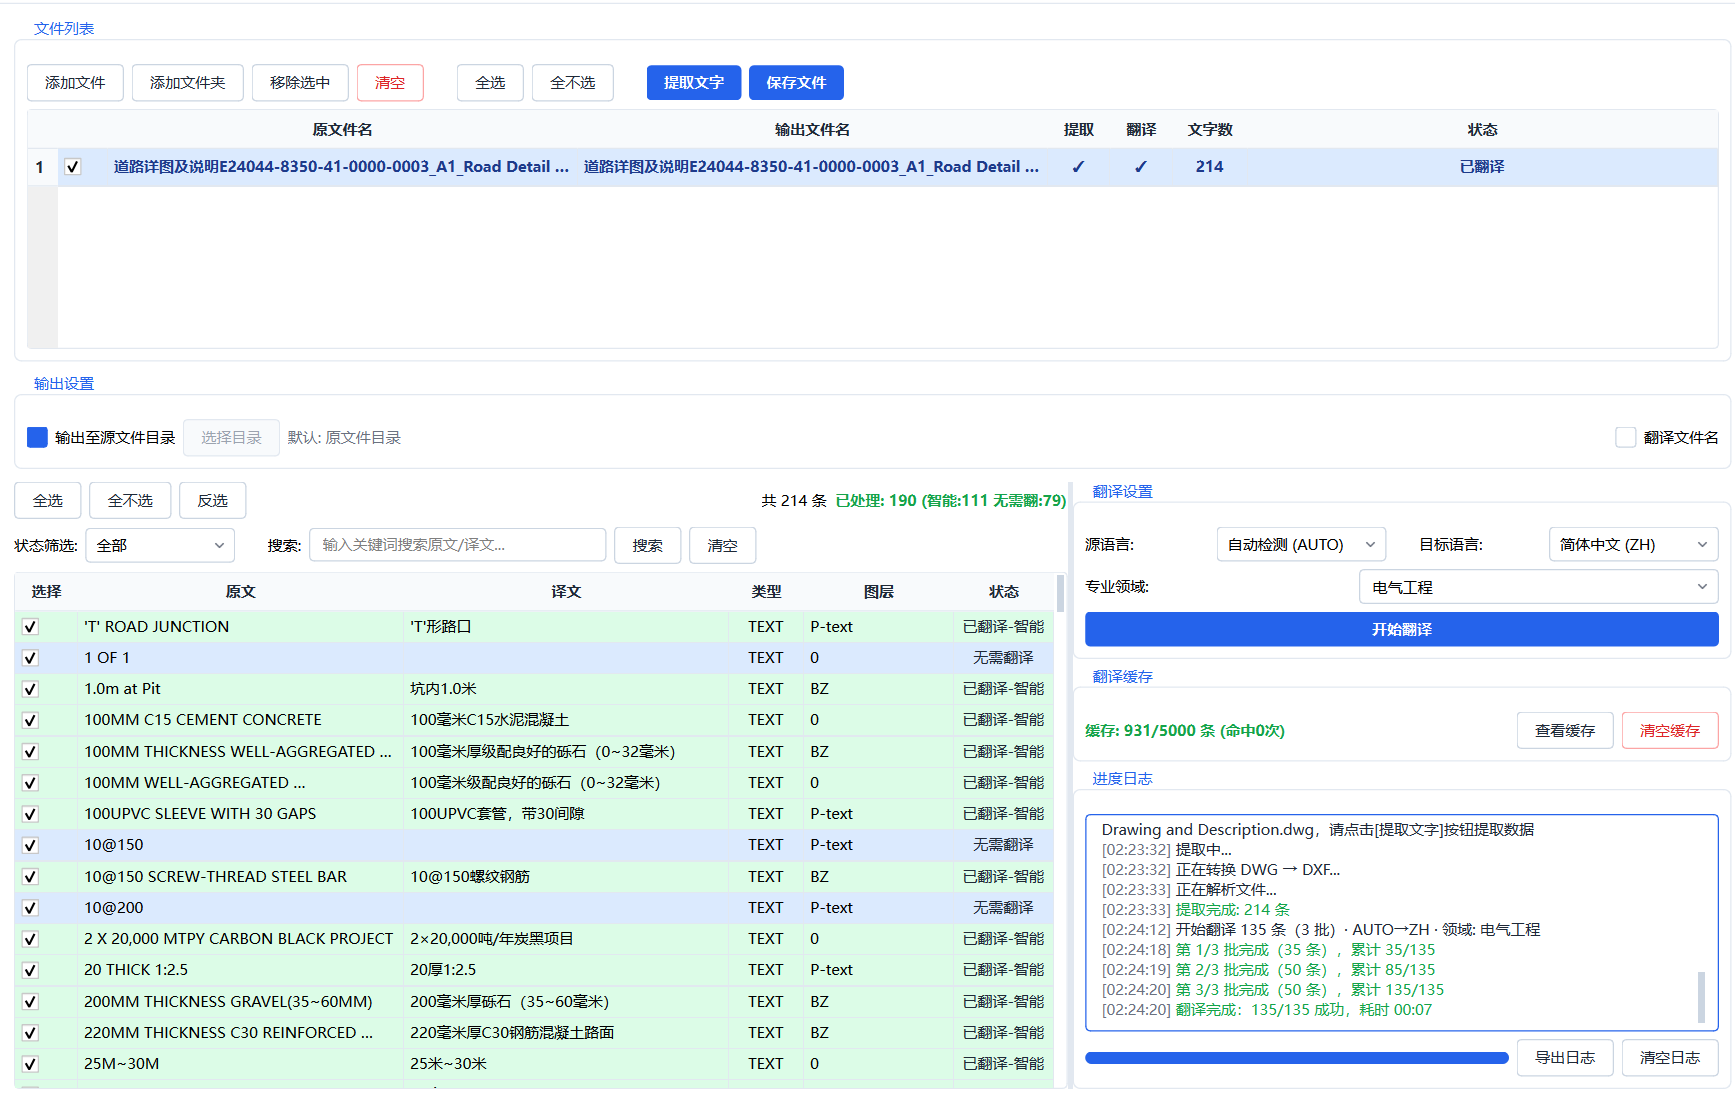Click the 添加文件夹 button
Screen dimensions: 1735x1099
pyautogui.click(x=188, y=83)
